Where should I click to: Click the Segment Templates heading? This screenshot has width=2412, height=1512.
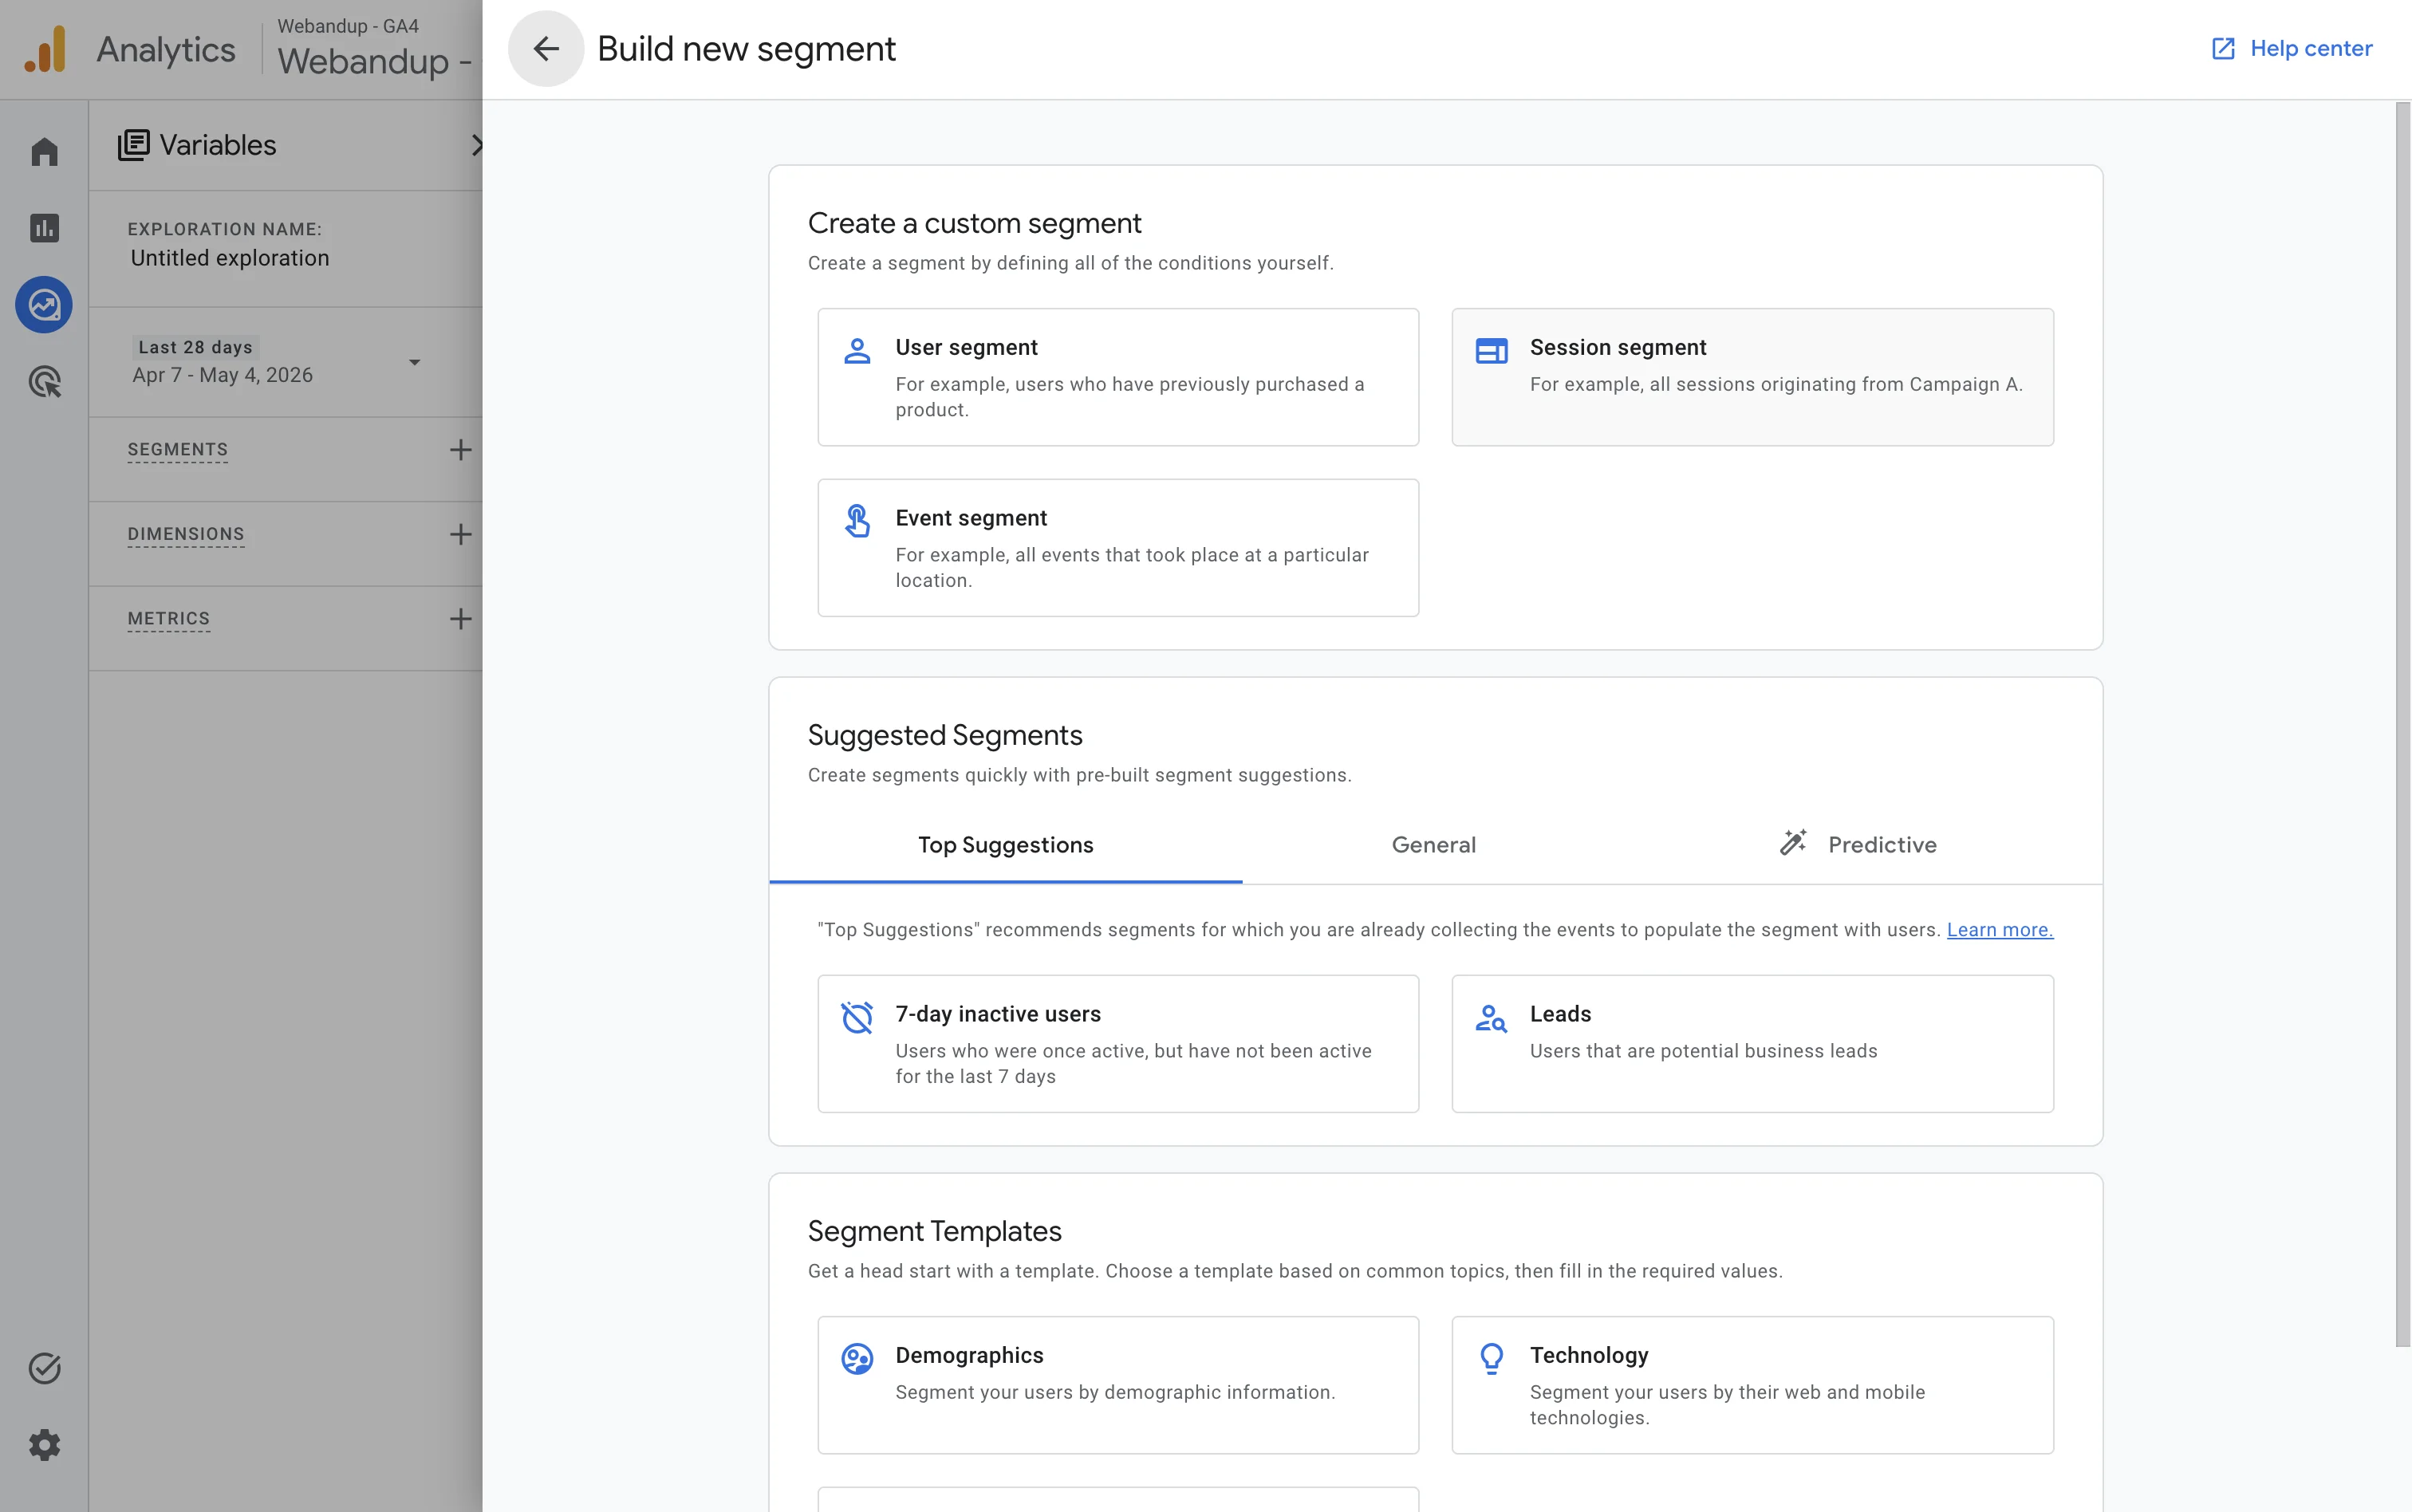(x=934, y=1231)
